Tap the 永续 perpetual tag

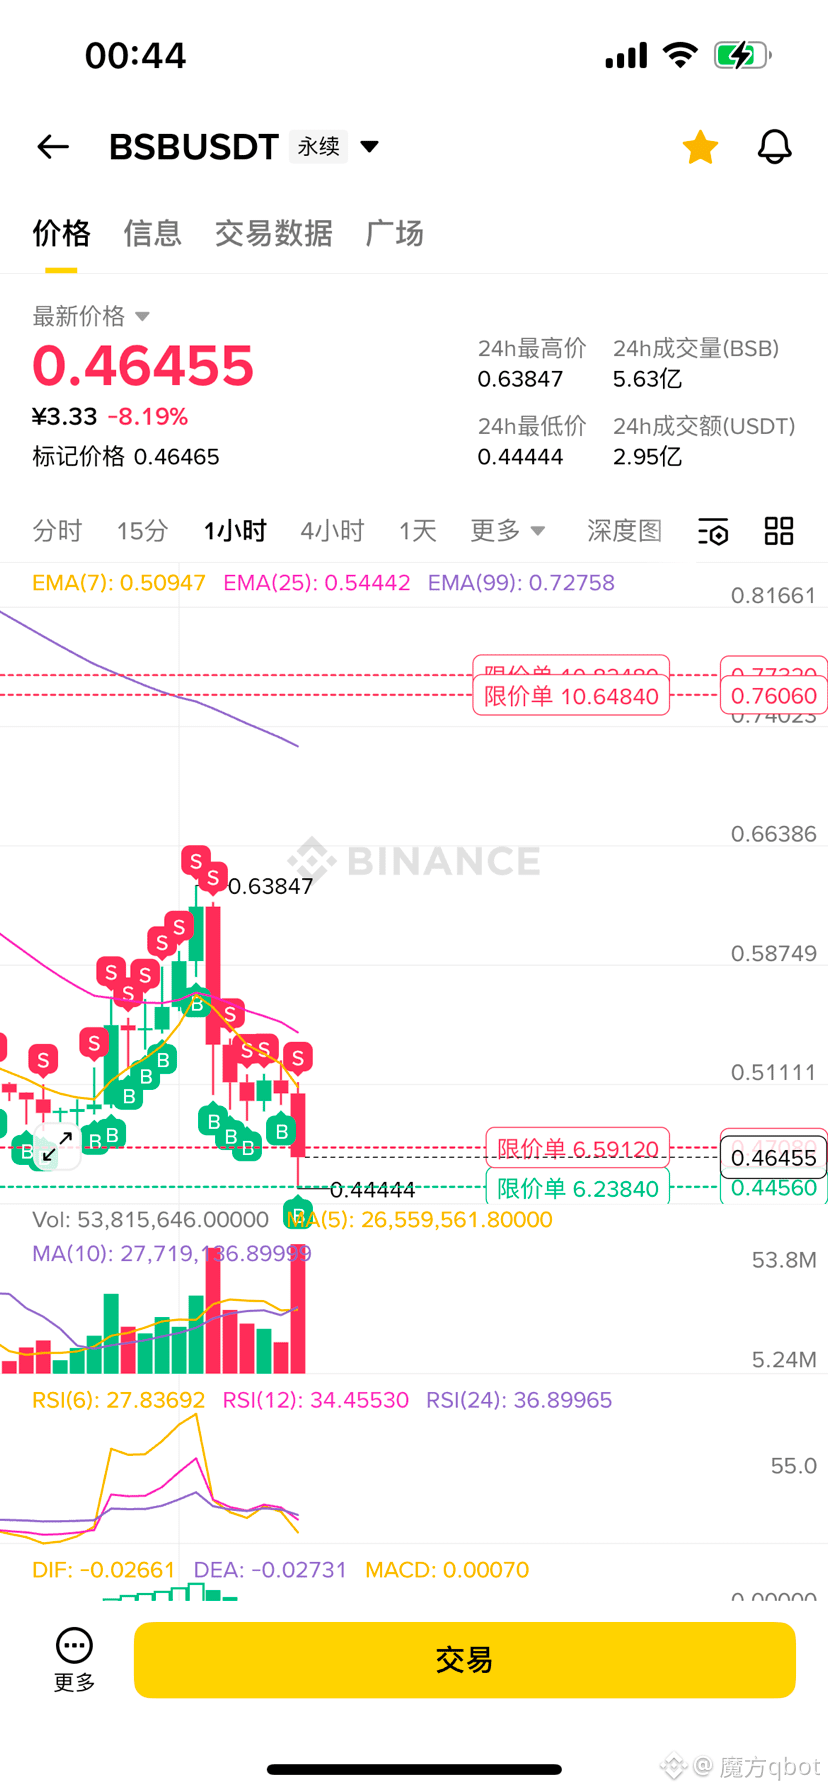click(319, 147)
